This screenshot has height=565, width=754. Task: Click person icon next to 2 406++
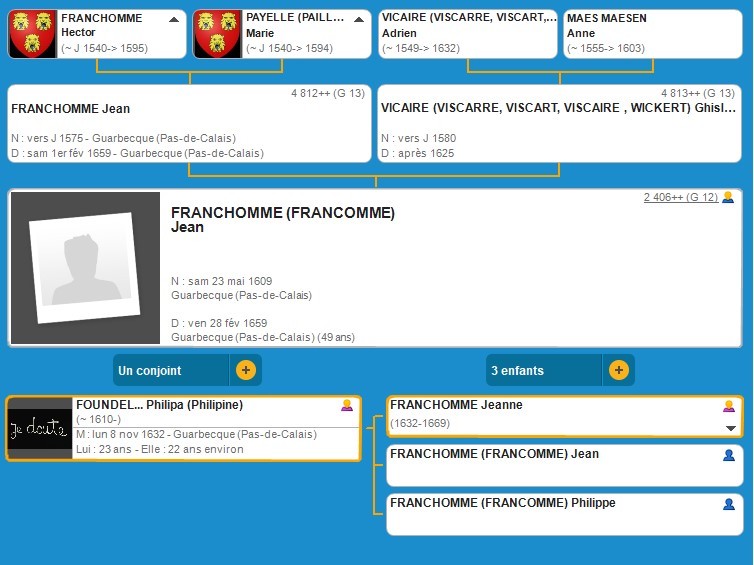[x=728, y=197]
